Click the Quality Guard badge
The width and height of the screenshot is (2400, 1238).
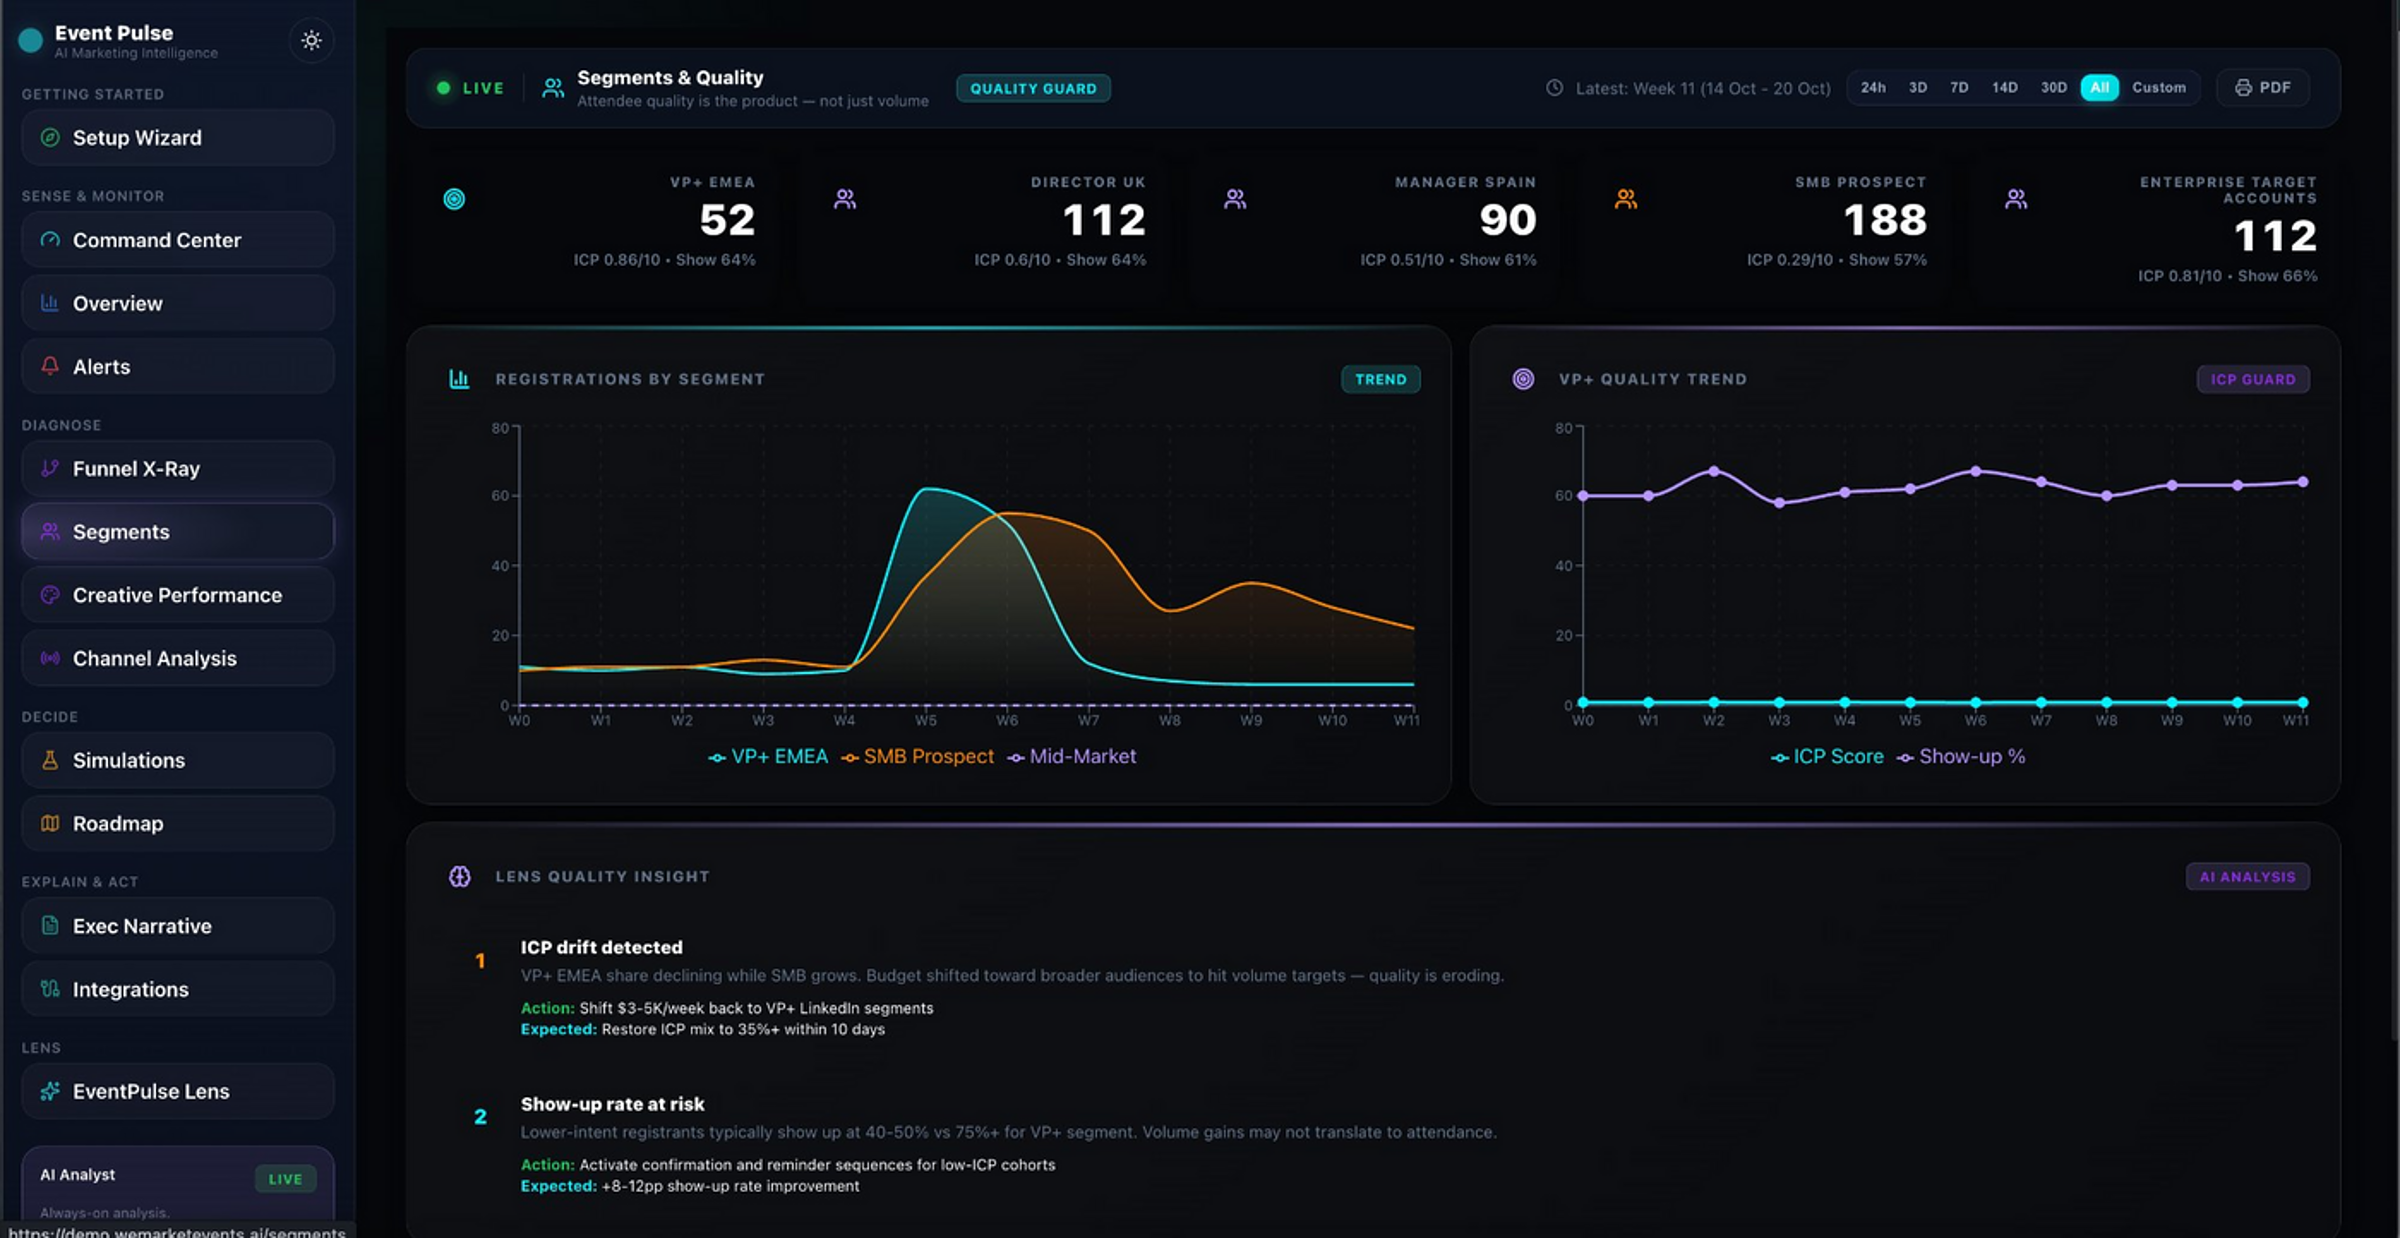pos(1033,88)
